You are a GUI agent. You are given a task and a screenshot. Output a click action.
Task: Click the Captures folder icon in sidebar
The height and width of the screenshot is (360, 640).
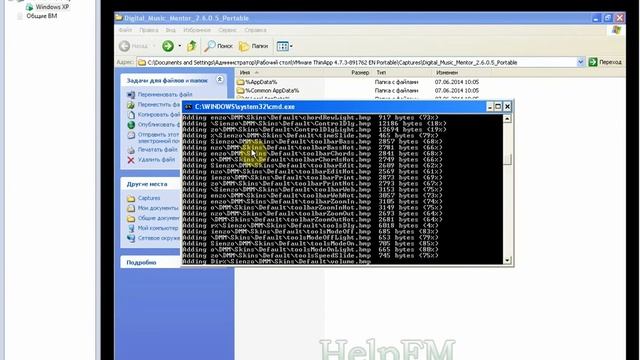[x=131, y=198]
